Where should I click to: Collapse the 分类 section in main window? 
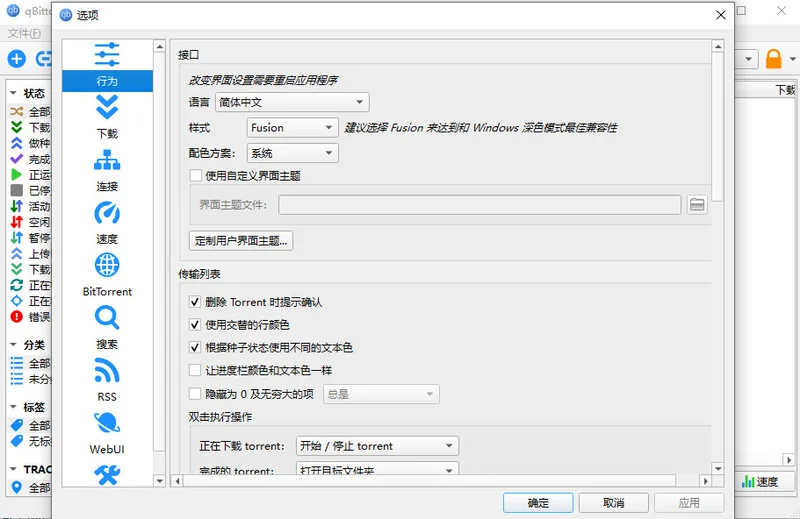pyautogui.click(x=13, y=345)
